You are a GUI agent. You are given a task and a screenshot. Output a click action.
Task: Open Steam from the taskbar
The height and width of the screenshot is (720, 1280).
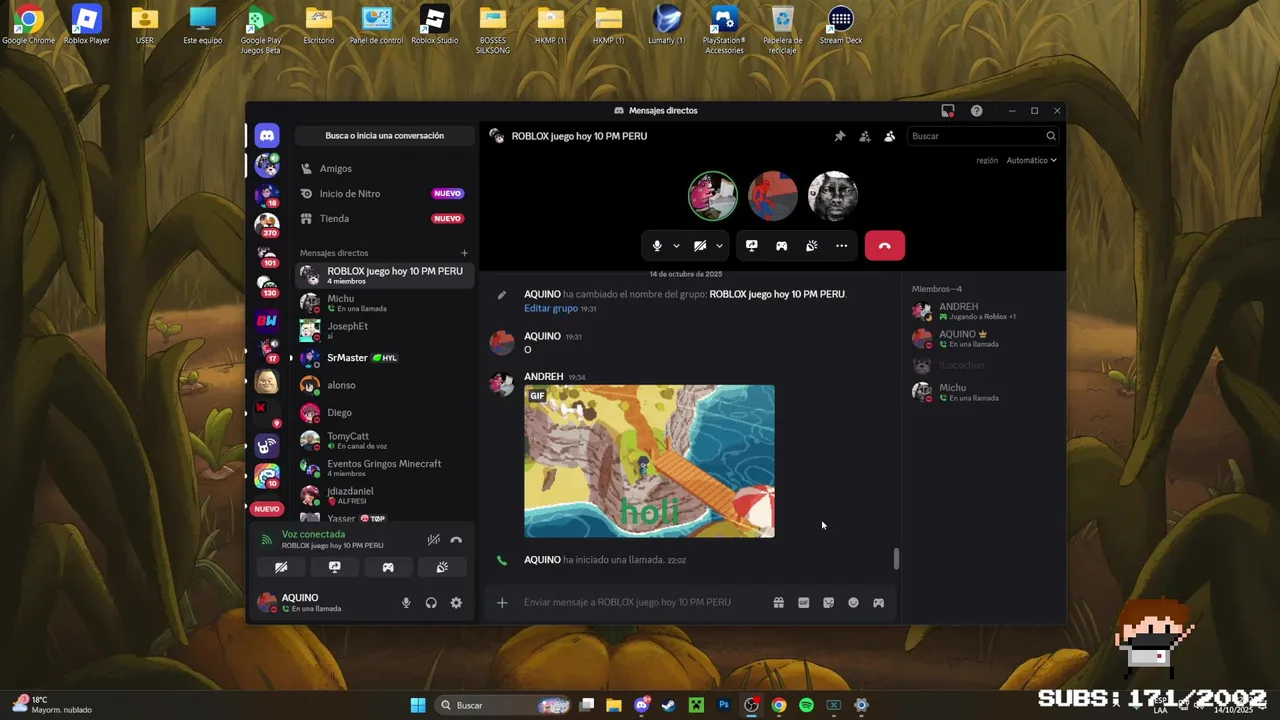coord(669,705)
